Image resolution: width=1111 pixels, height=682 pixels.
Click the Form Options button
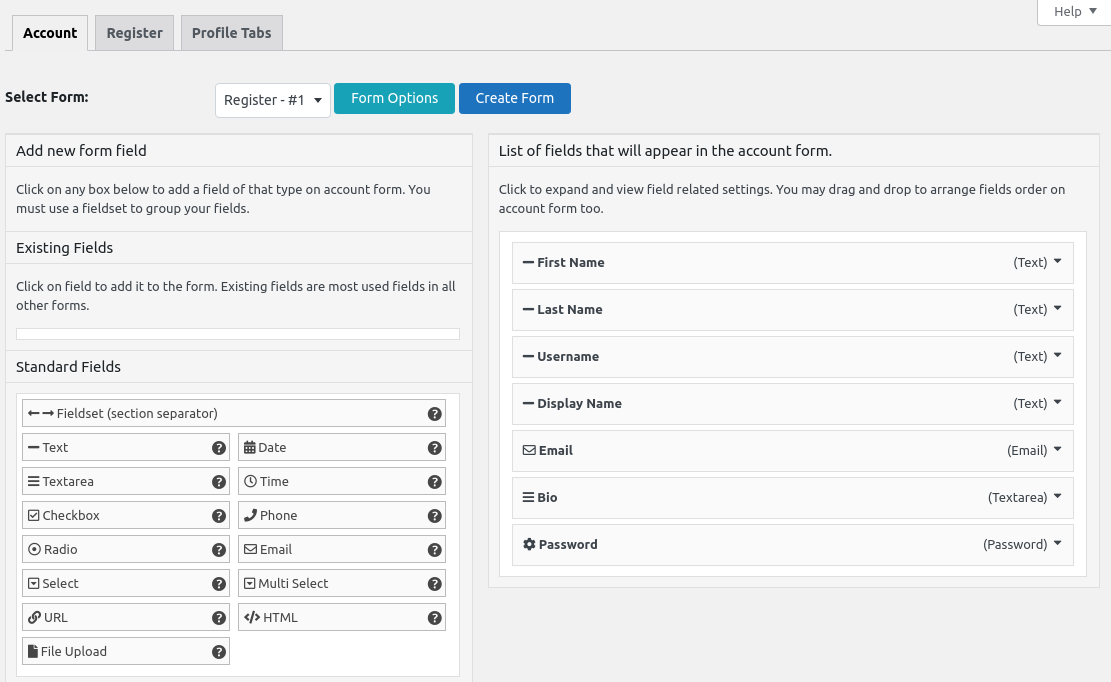click(395, 98)
